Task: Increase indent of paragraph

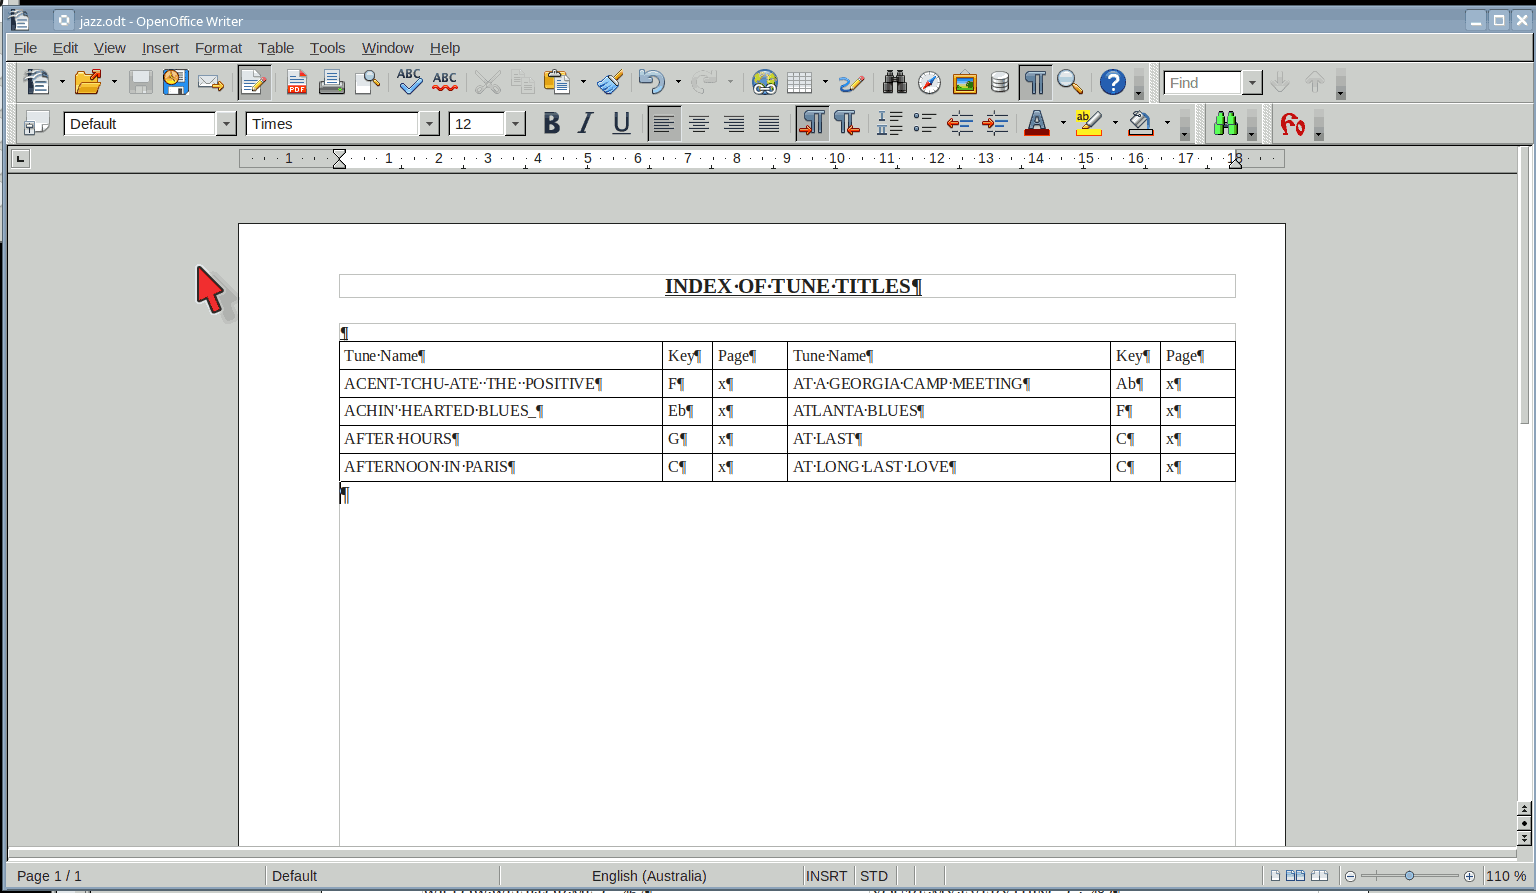Action: [x=995, y=123]
